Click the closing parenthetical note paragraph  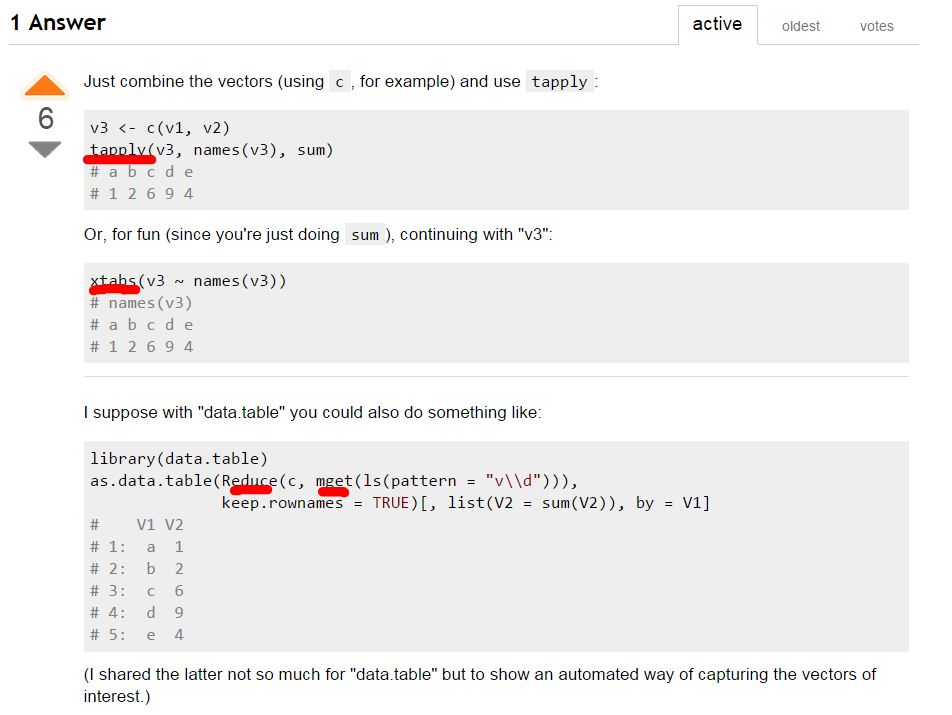click(480, 684)
